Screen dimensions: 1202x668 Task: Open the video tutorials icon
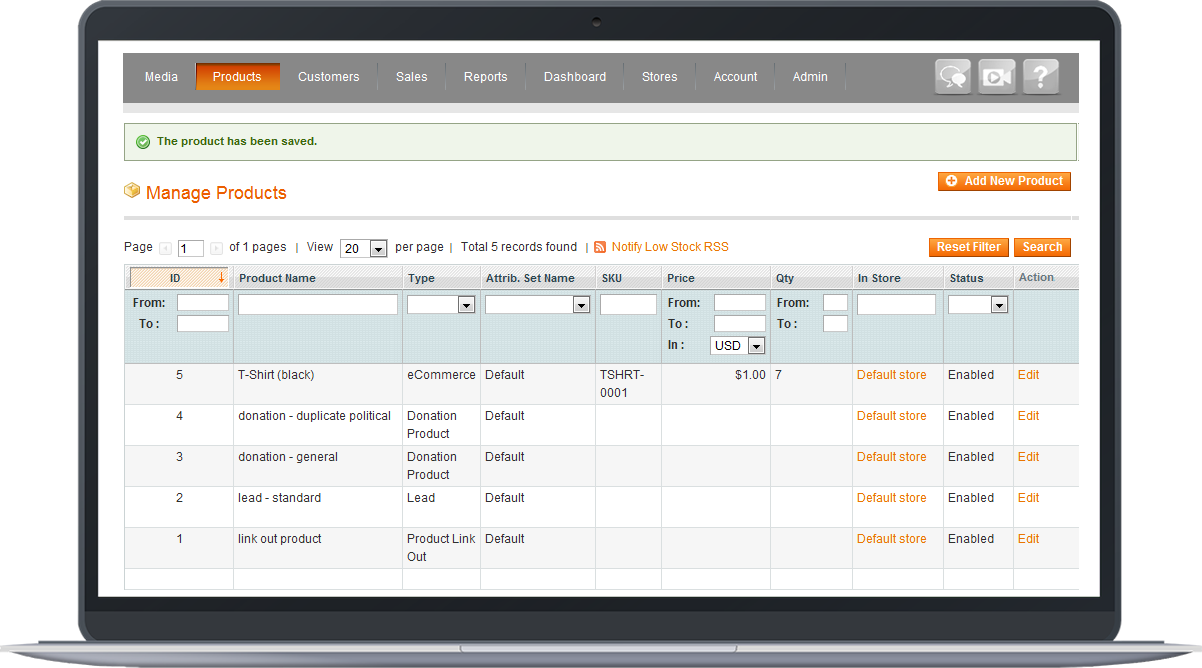[x=996, y=76]
